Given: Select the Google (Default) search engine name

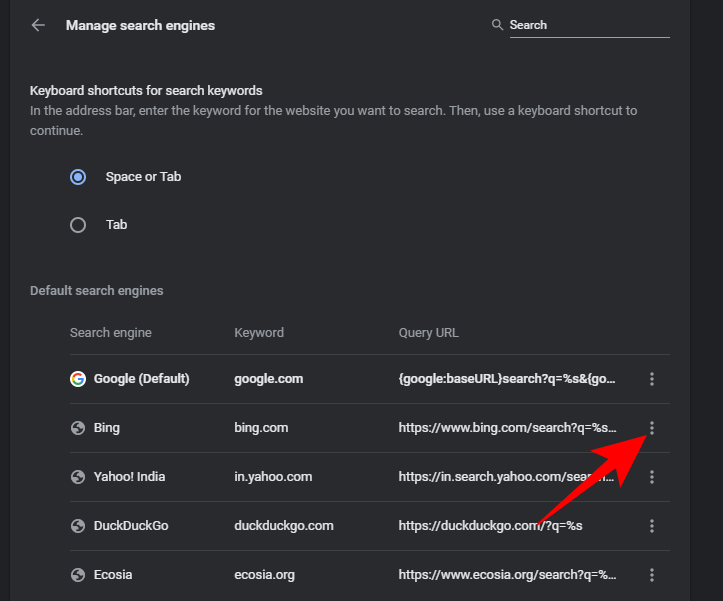Looking at the screenshot, I should pyautogui.click(x=141, y=379).
